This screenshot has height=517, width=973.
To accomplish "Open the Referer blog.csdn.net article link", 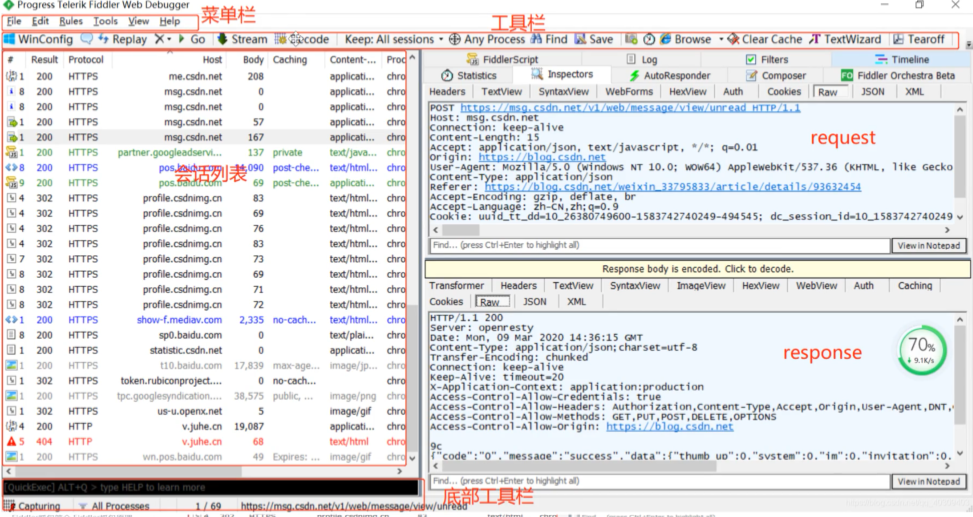I will pyautogui.click(x=673, y=187).
